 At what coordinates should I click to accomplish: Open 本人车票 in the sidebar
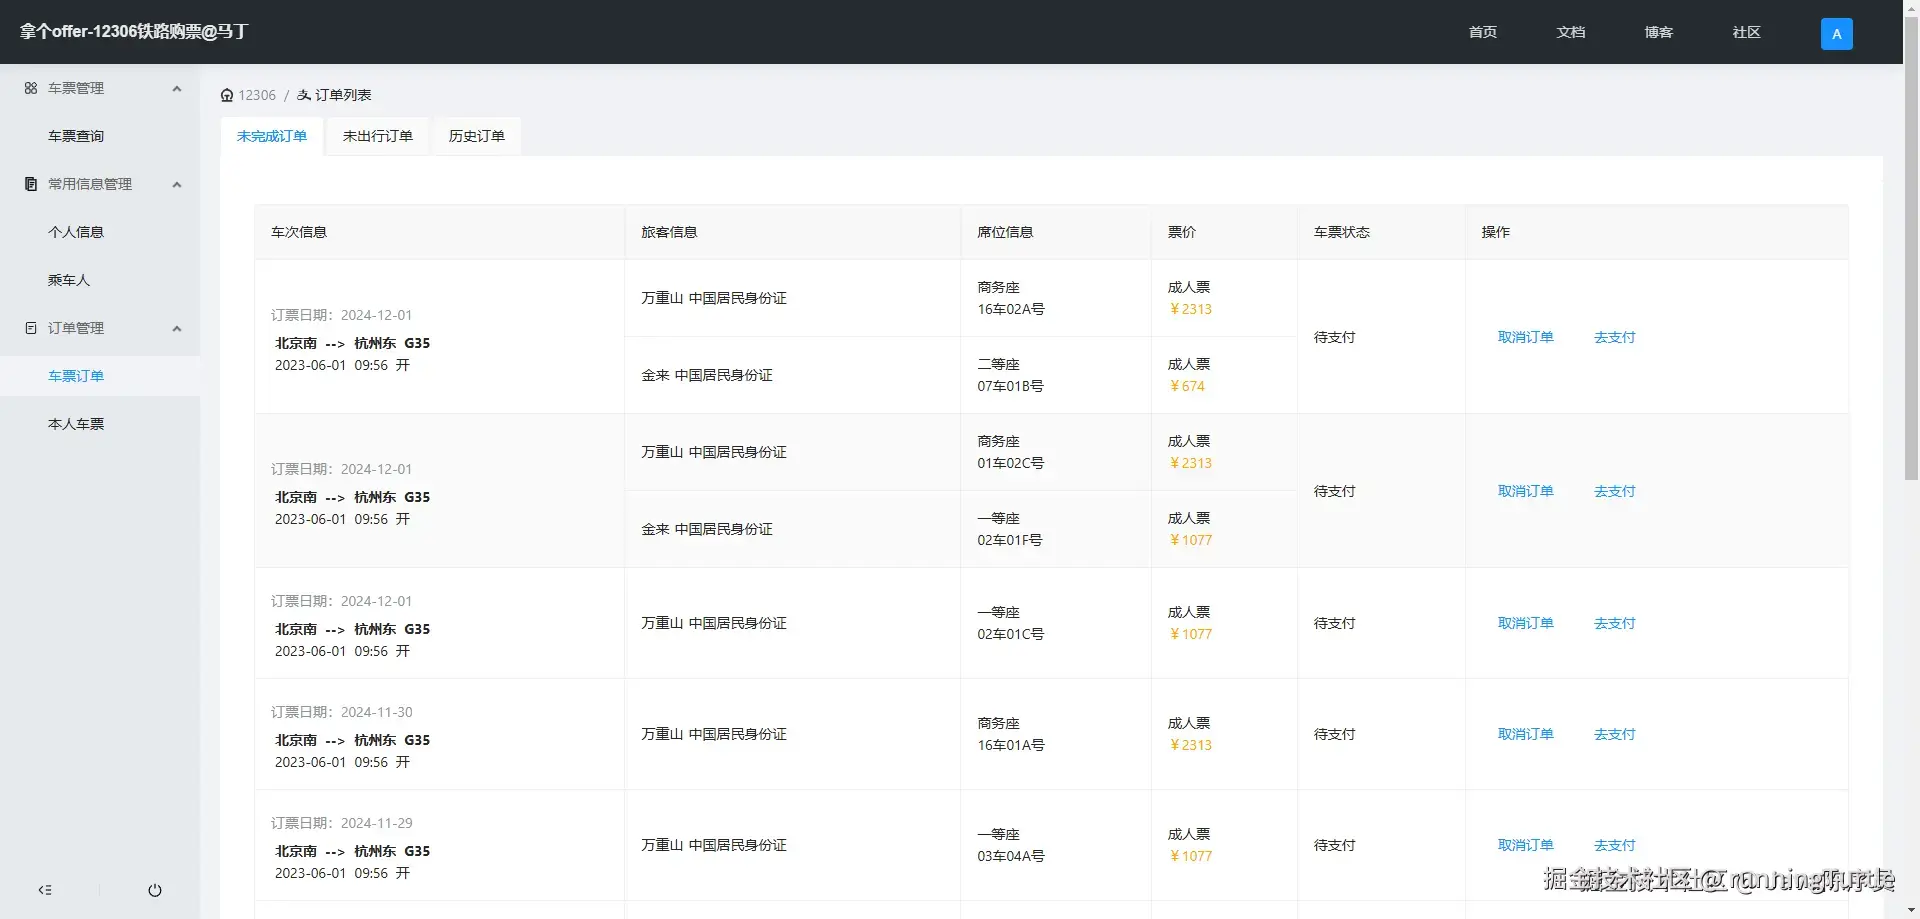100,424
